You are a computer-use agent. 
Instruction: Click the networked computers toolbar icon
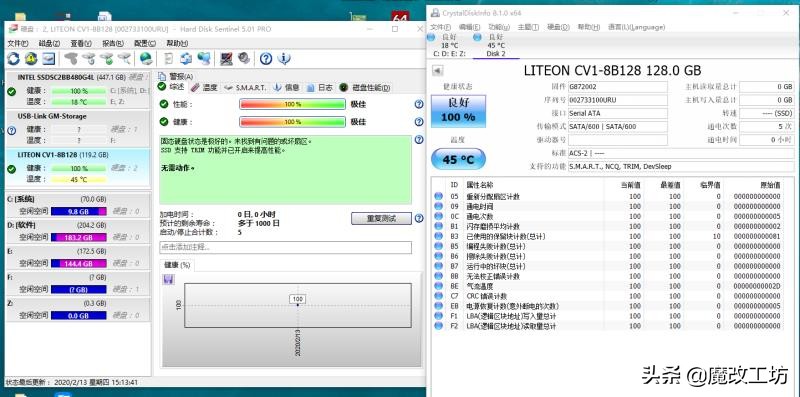click(x=187, y=59)
